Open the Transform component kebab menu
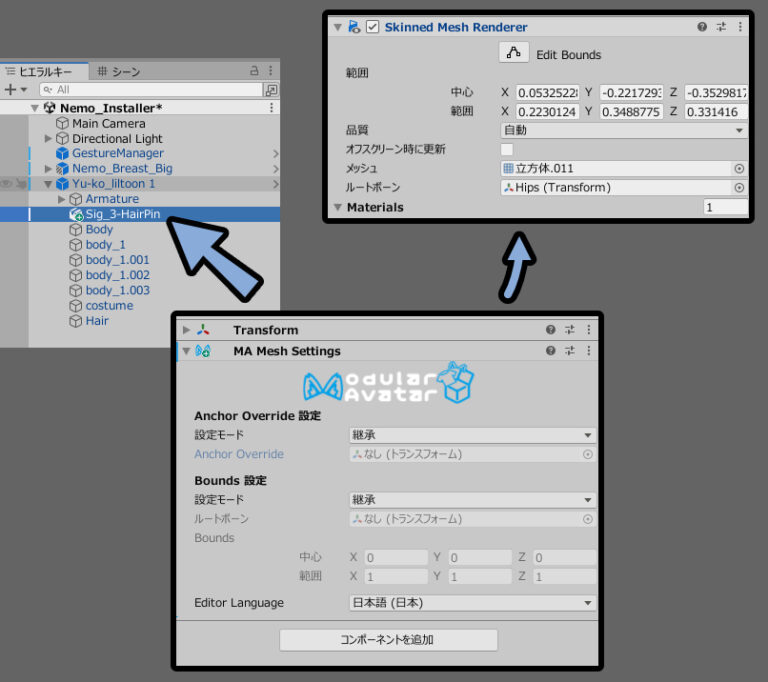Viewport: 768px width, 682px height. click(x=587, y=330)
